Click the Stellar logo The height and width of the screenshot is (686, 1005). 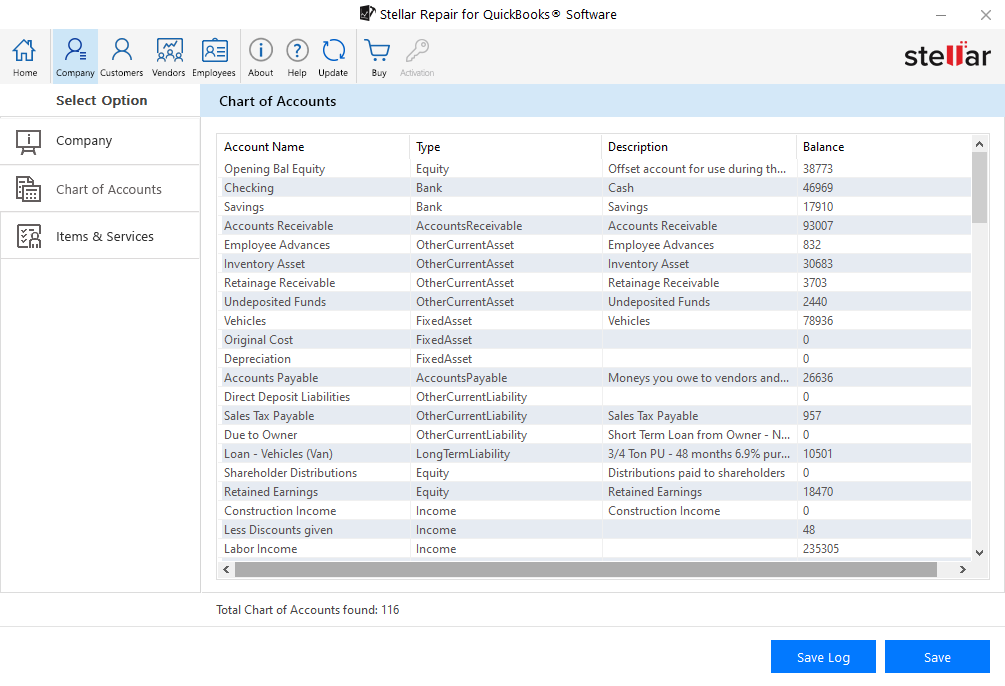(947, 55)
